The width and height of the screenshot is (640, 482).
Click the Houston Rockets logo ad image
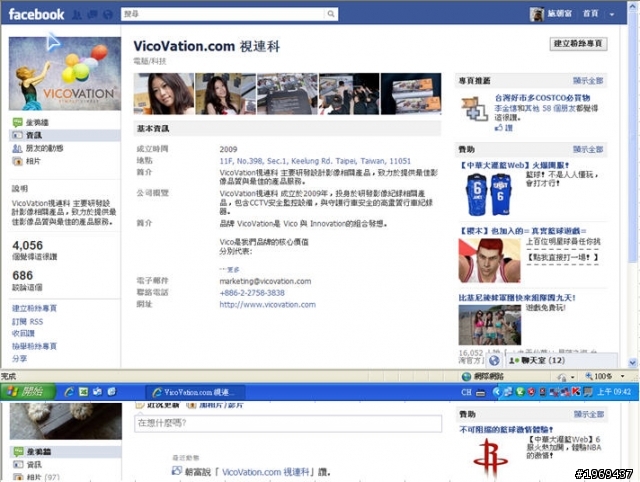490,457
